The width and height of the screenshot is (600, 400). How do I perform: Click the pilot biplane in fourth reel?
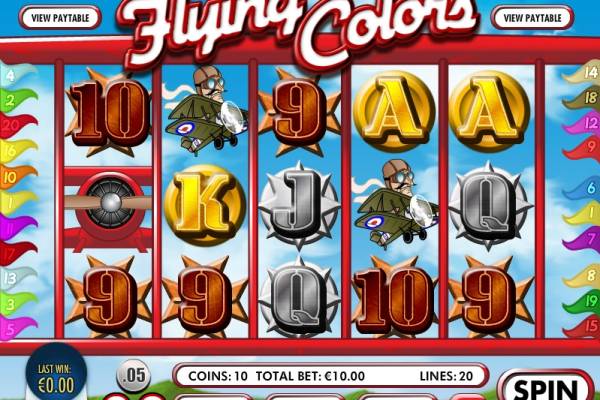click(x=395, y=204)
